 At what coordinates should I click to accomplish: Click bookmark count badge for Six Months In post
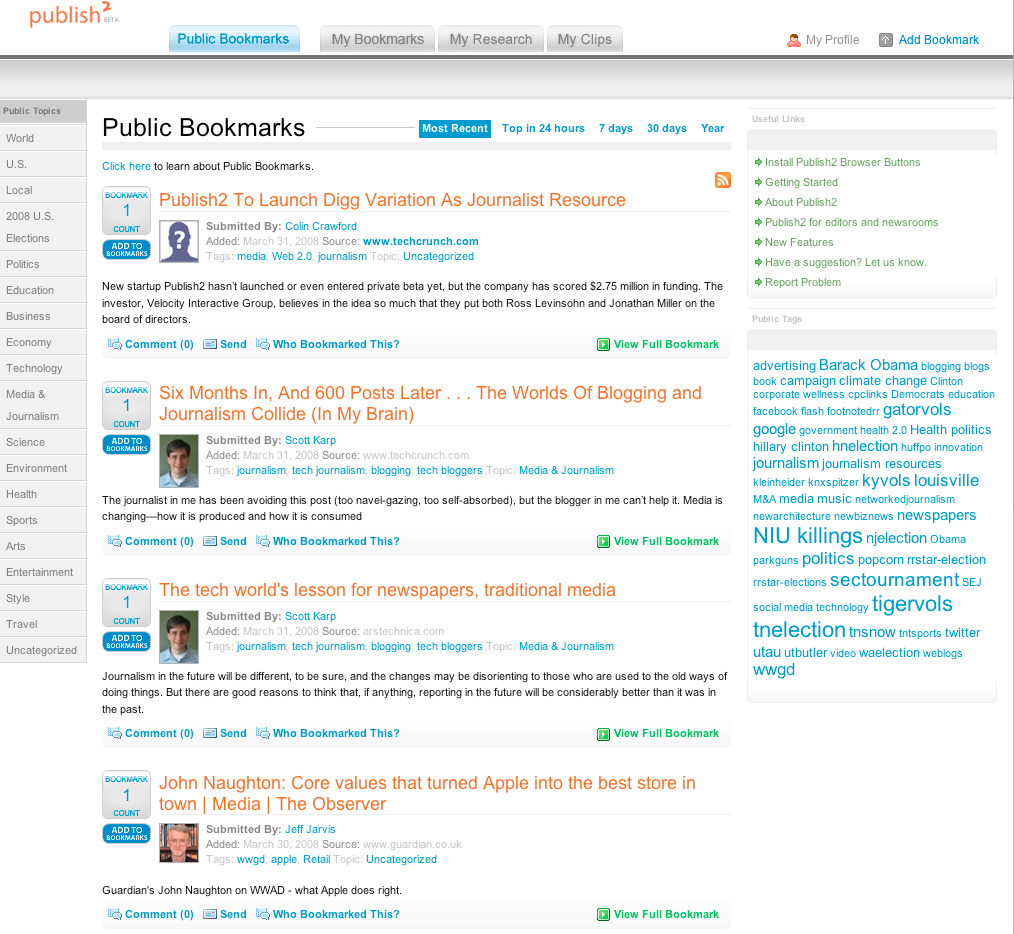point(127,406)
